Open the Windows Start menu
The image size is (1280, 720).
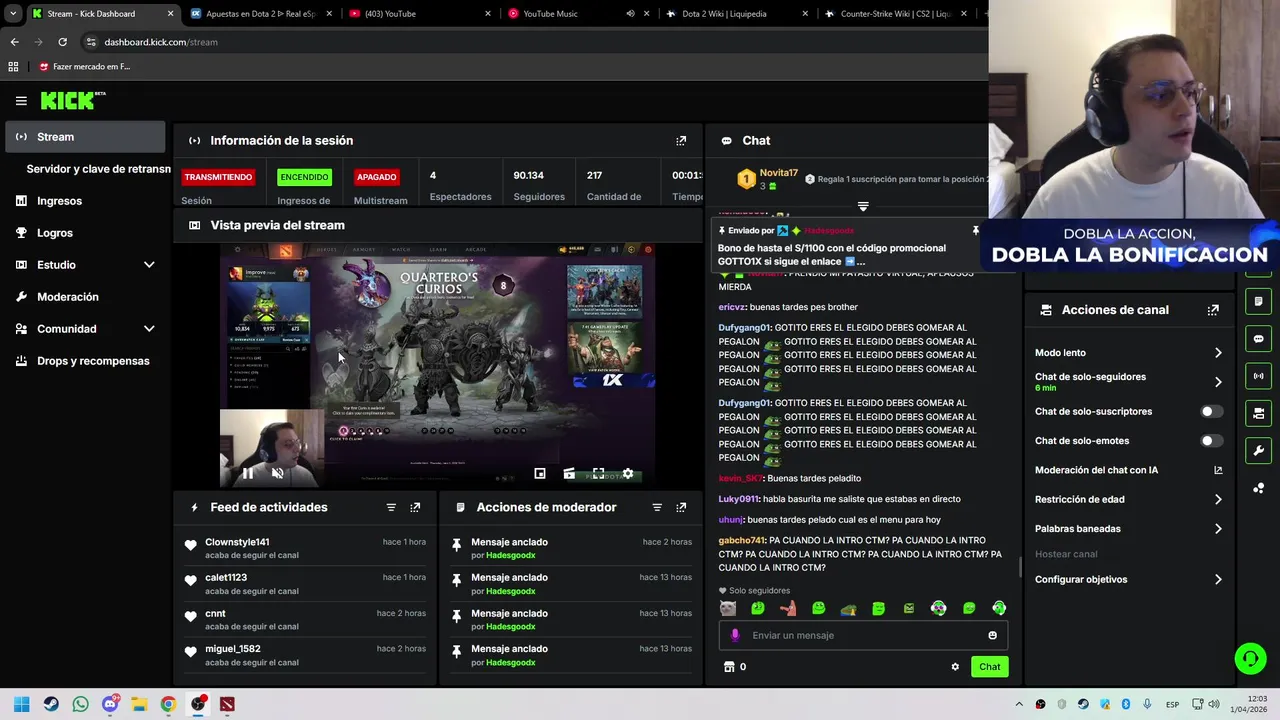click(21, 704)
